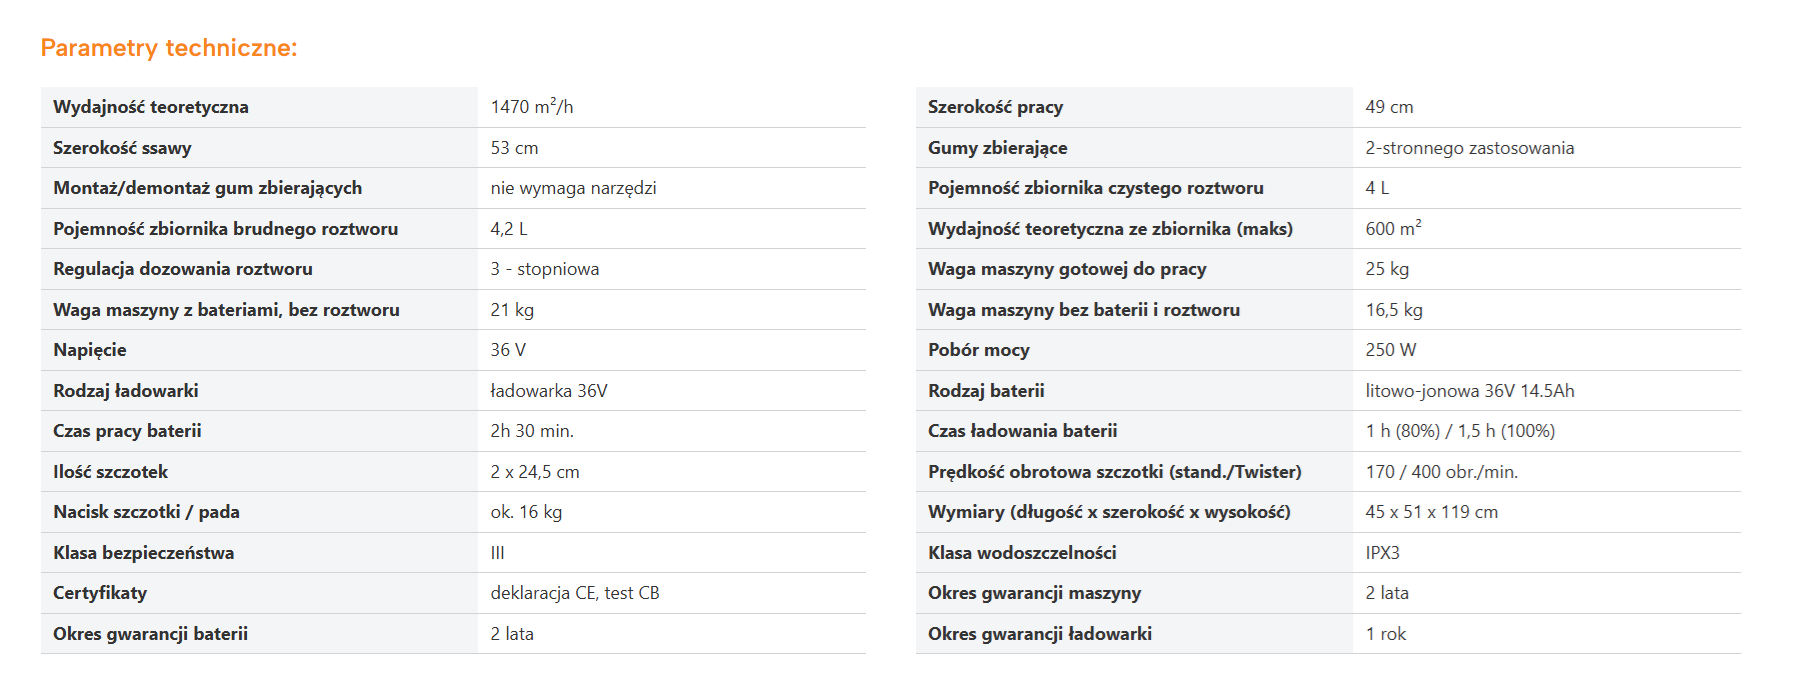Select the 'Wydajność teoretyczna' row label
This screenshot has width=1794, height=689.
pos(151,107)
